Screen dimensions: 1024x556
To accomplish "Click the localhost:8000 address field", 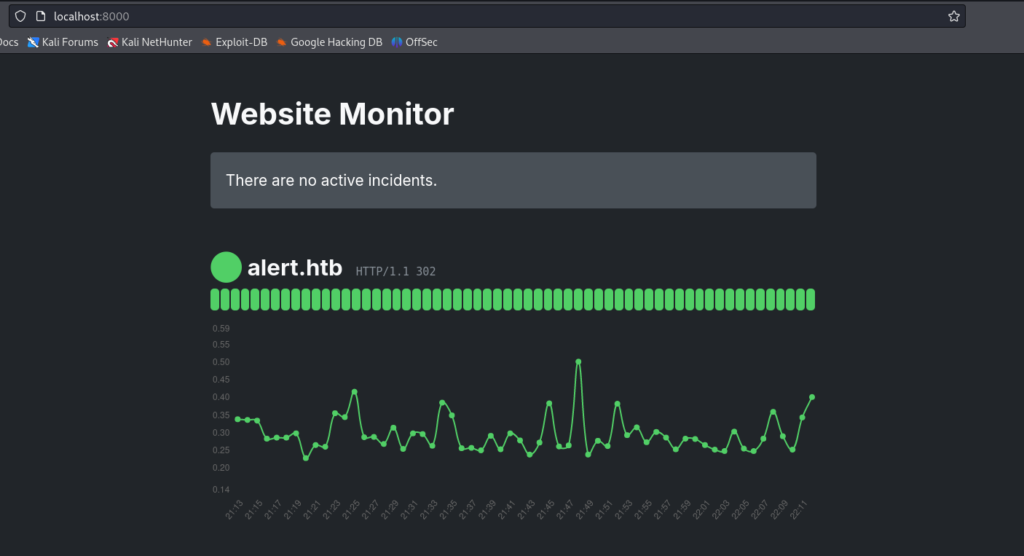I will click(487, 16).
